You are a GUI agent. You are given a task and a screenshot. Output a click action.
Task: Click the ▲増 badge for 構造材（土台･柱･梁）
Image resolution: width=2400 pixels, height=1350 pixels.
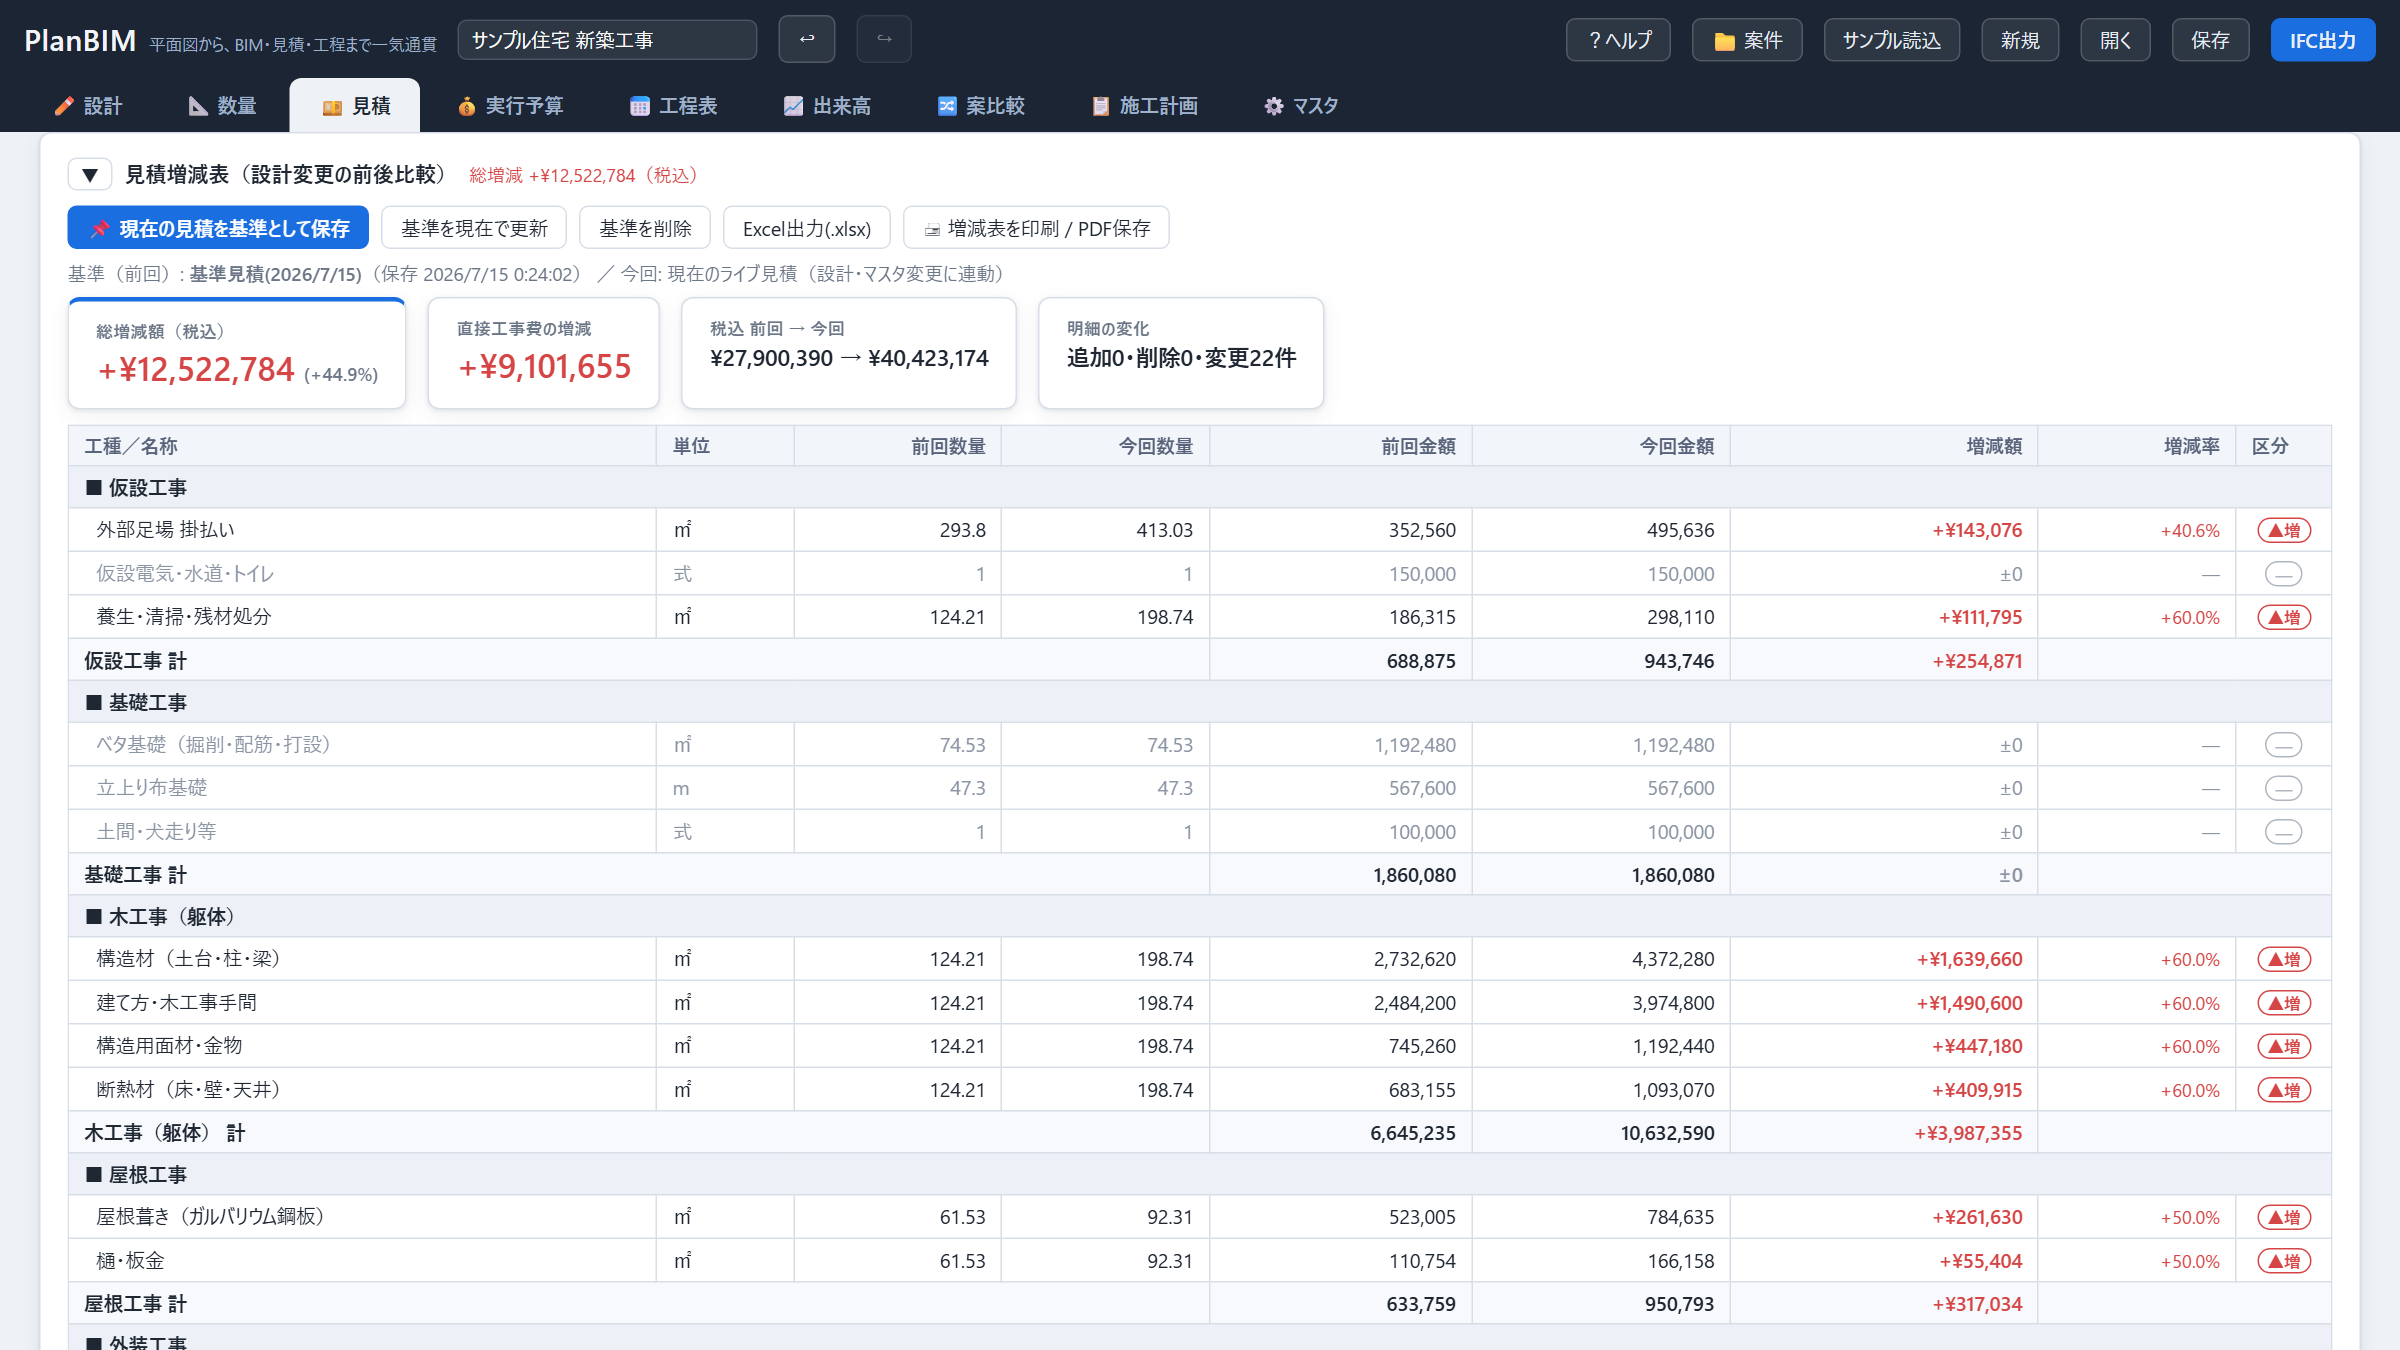pyautogui.click(x=2284, y=959)
